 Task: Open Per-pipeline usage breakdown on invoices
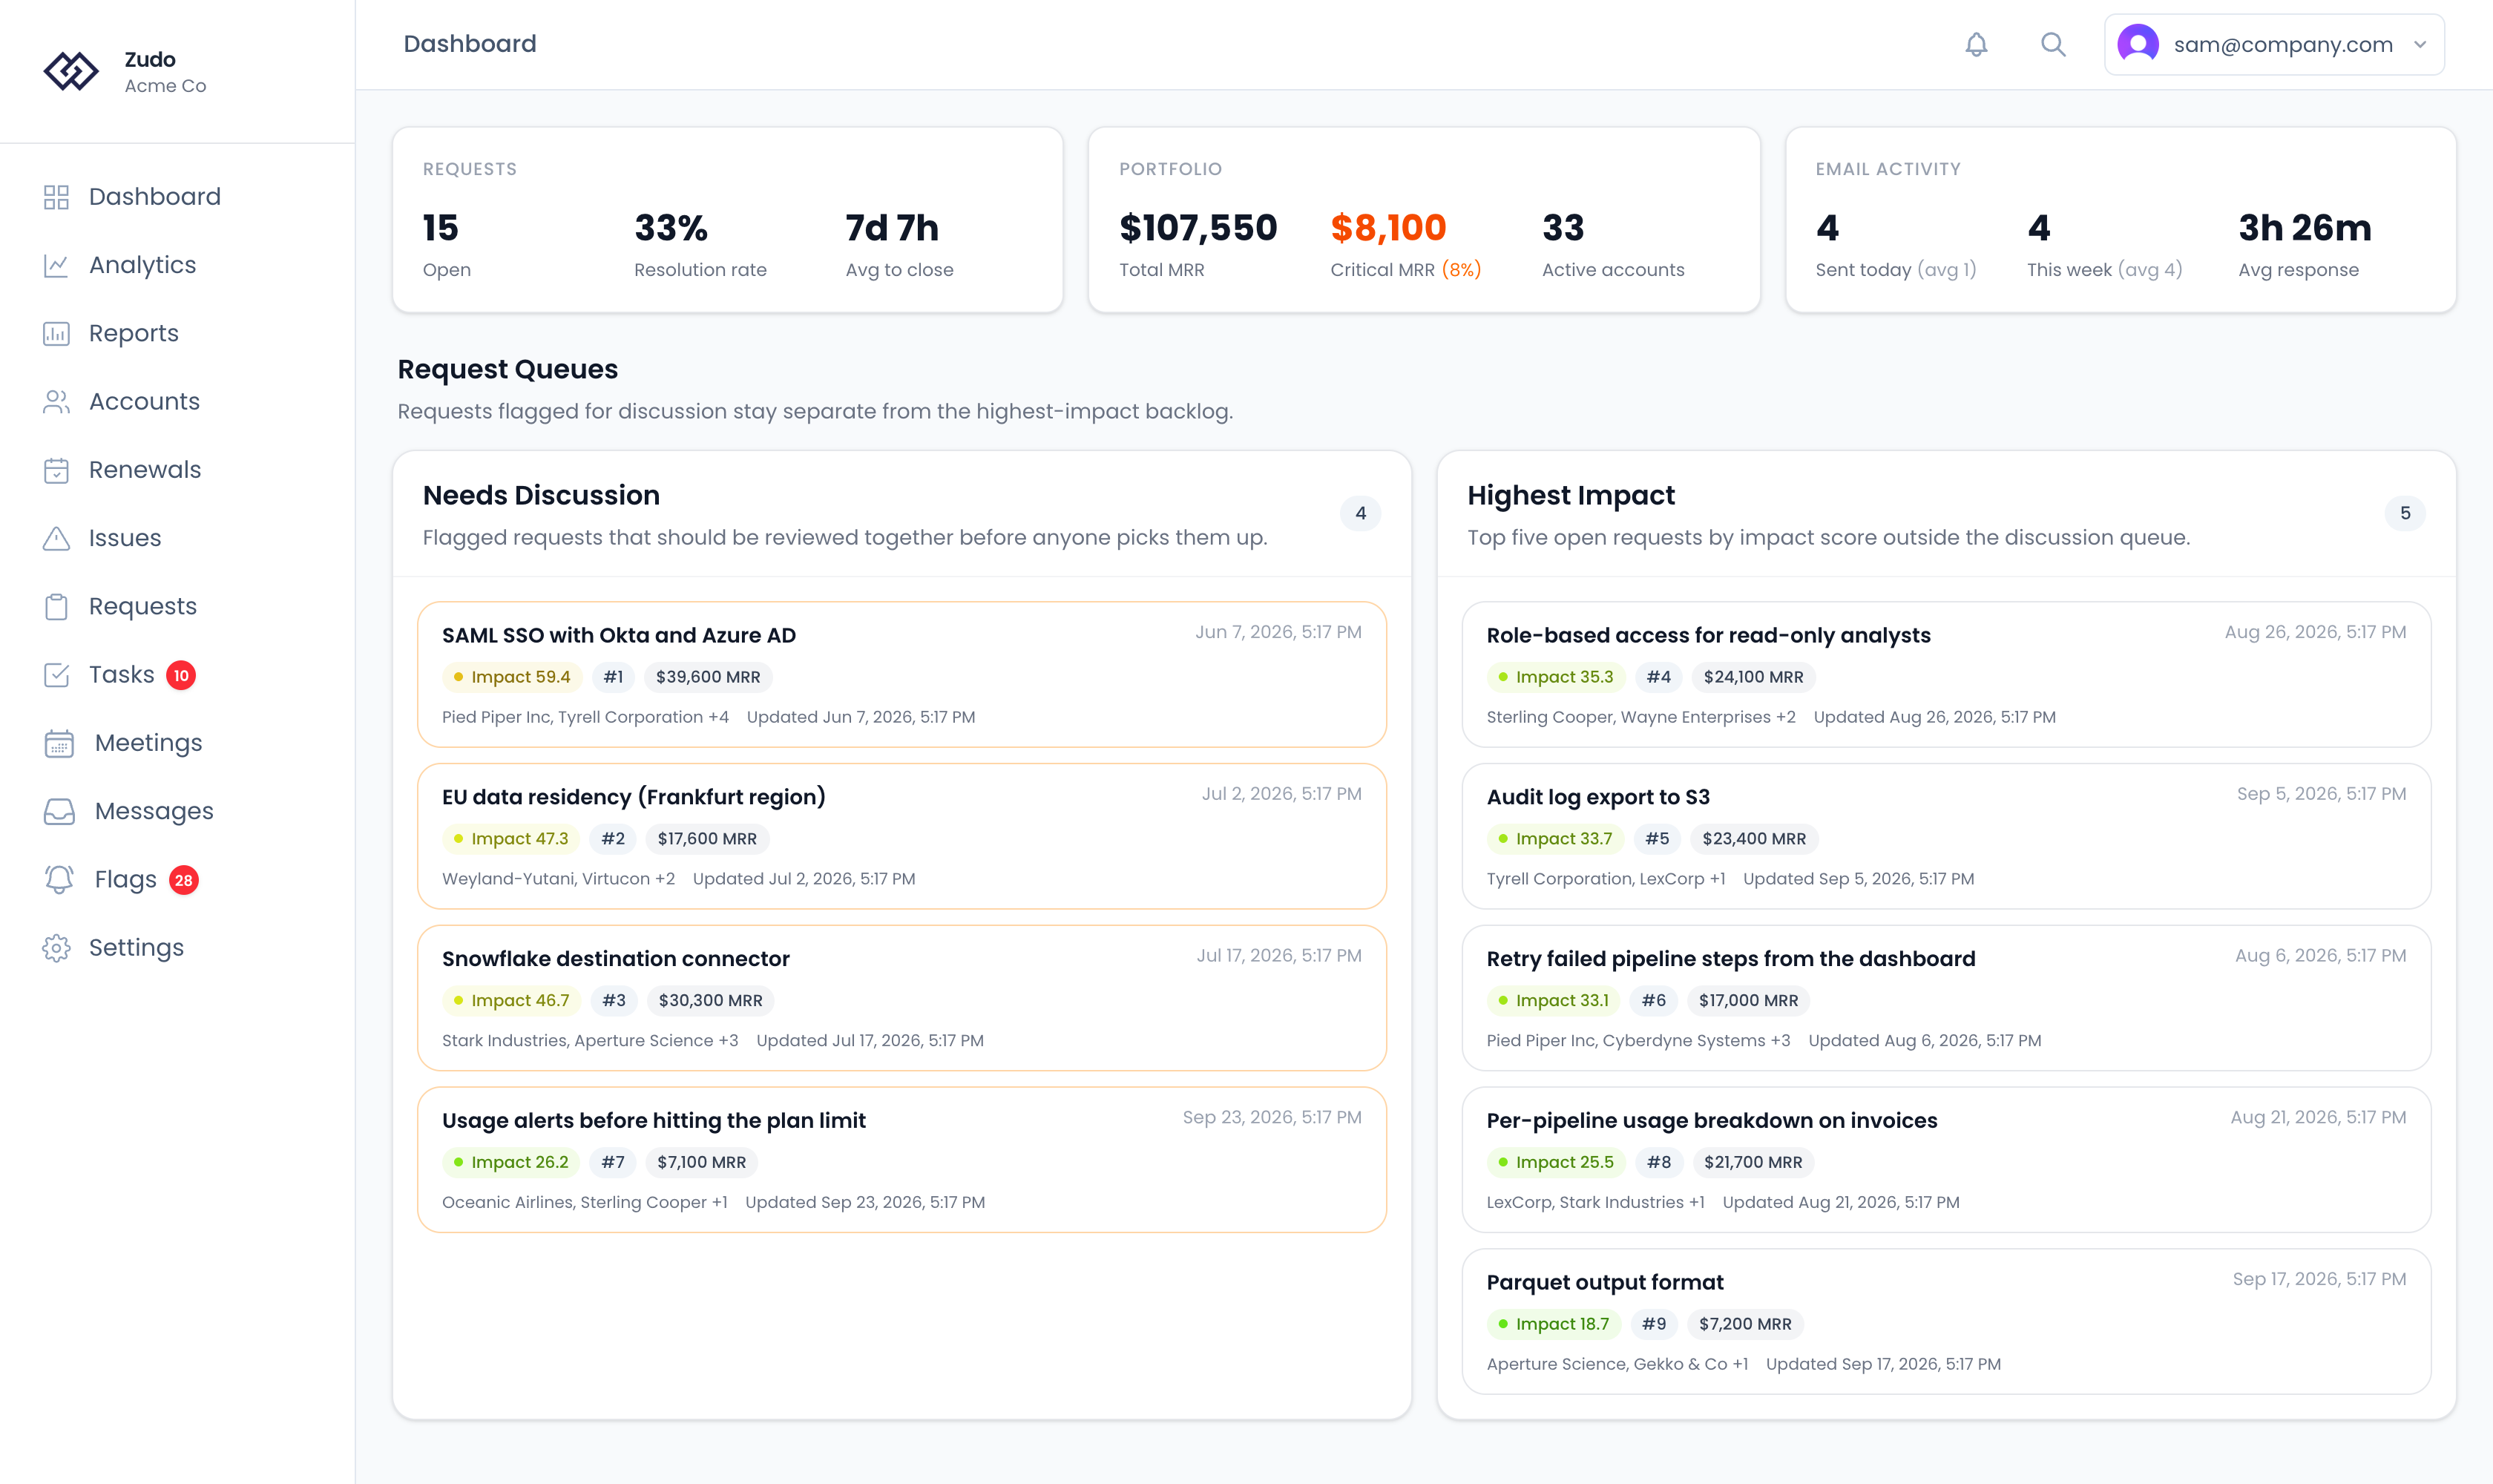tap(1946, 1160)
